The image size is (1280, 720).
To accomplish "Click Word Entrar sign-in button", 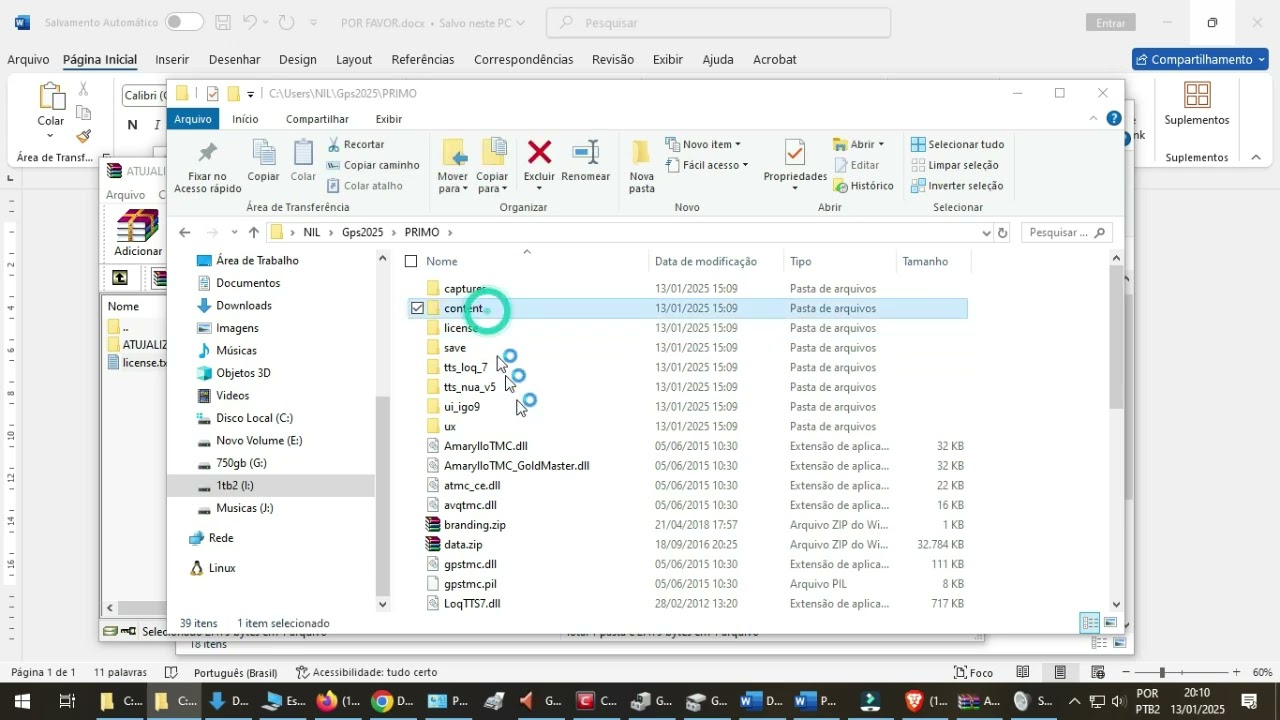I will click(x=1111, y=22).
